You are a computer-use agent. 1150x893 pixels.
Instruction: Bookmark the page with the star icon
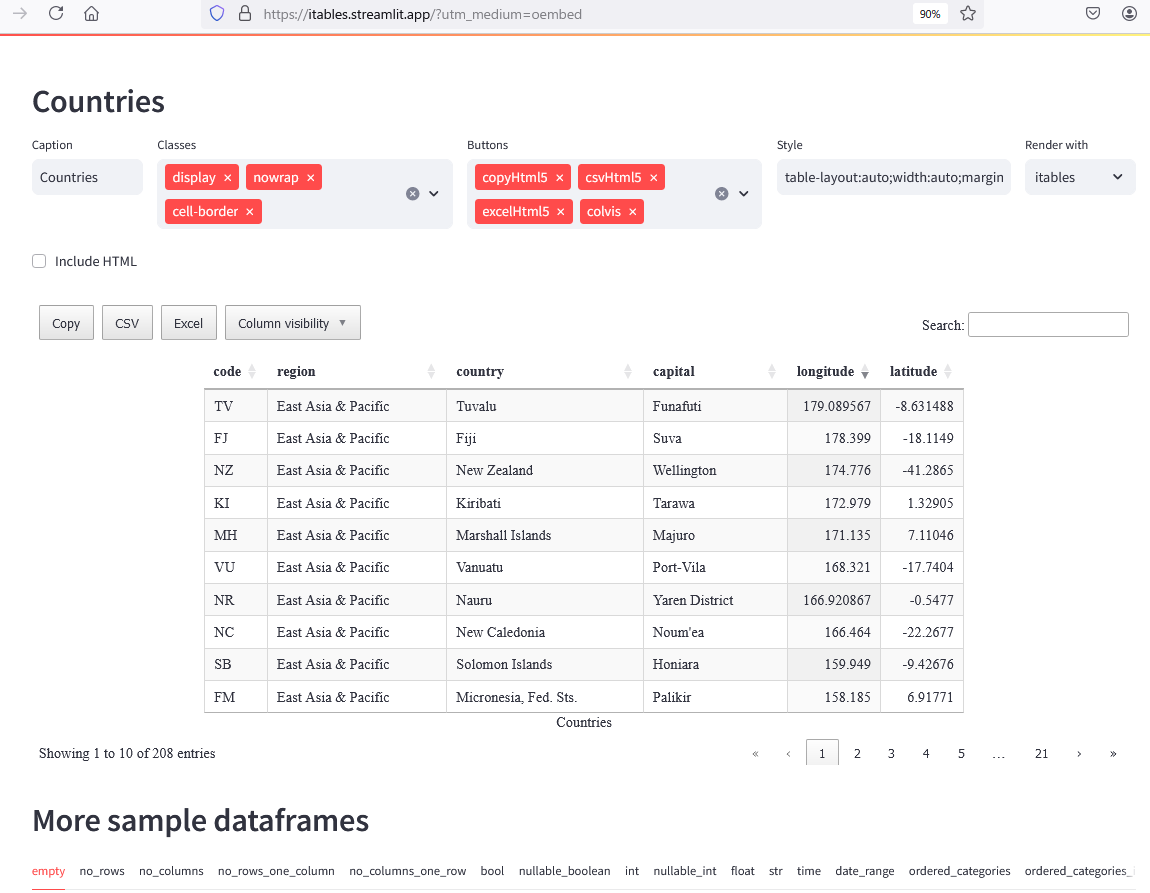(x=968, y=13)
